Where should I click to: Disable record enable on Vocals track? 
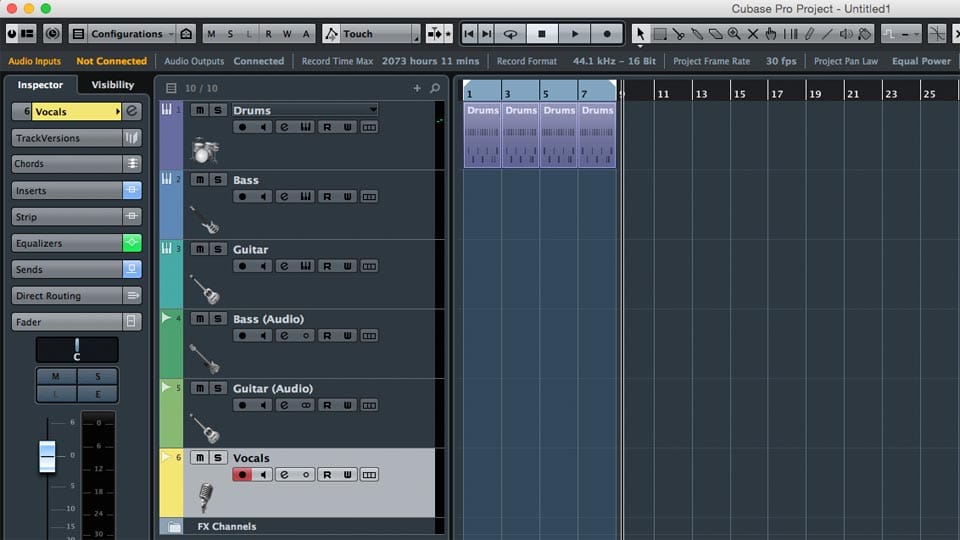point(242,474)
